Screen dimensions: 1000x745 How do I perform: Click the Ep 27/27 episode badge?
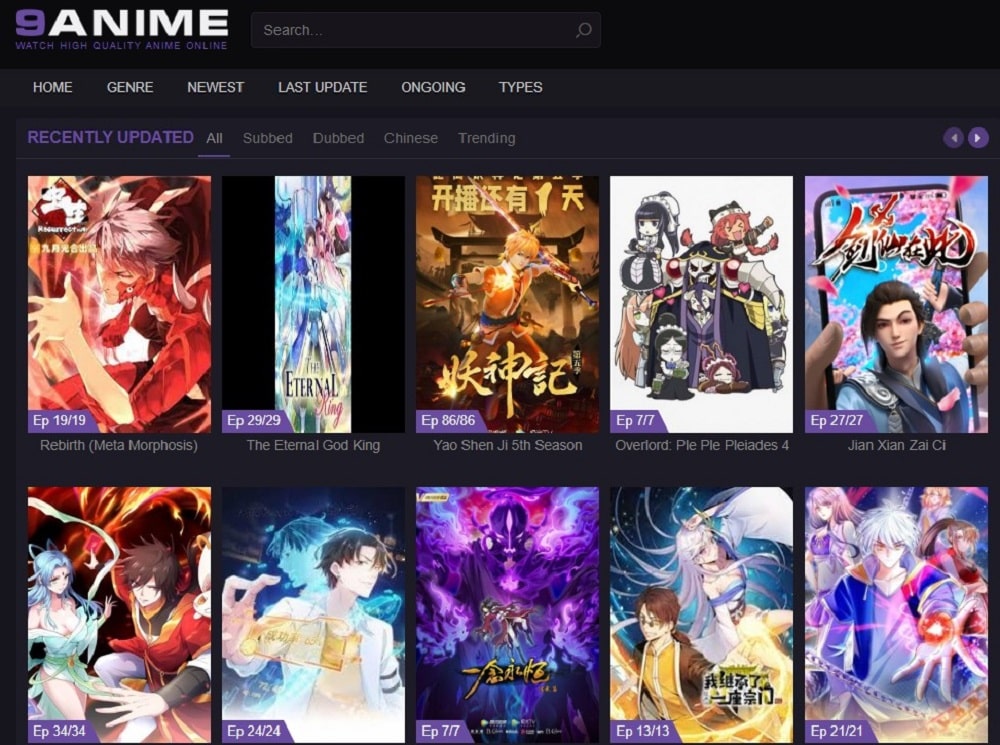point(839,421)
